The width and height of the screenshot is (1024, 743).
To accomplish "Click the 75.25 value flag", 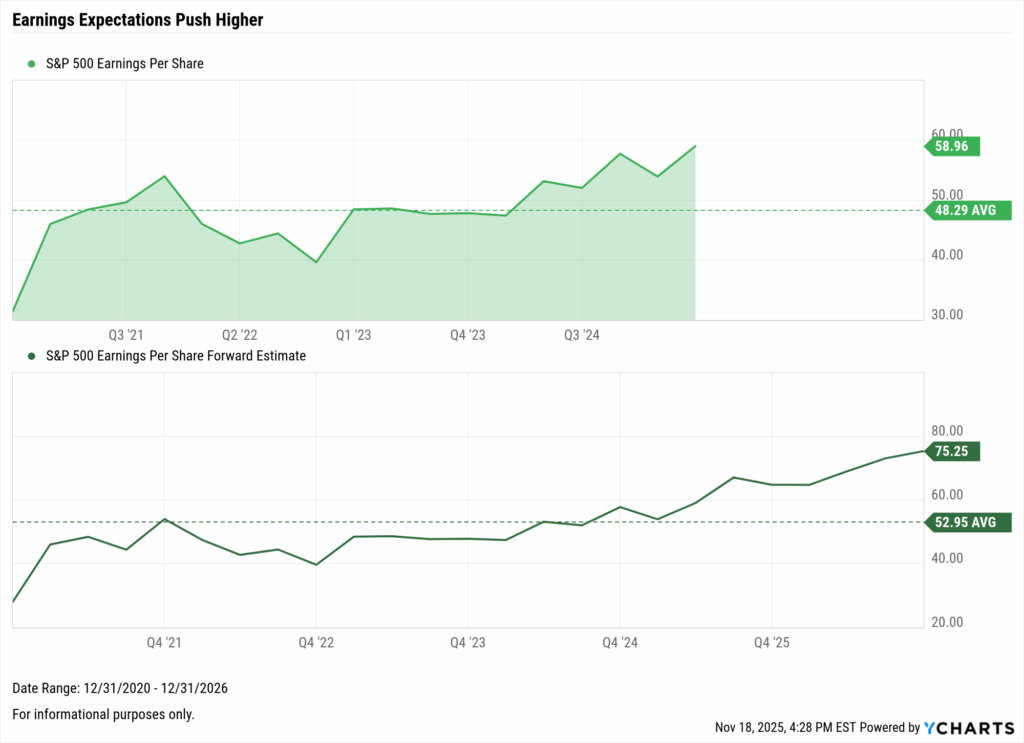I will coord(953,451).
